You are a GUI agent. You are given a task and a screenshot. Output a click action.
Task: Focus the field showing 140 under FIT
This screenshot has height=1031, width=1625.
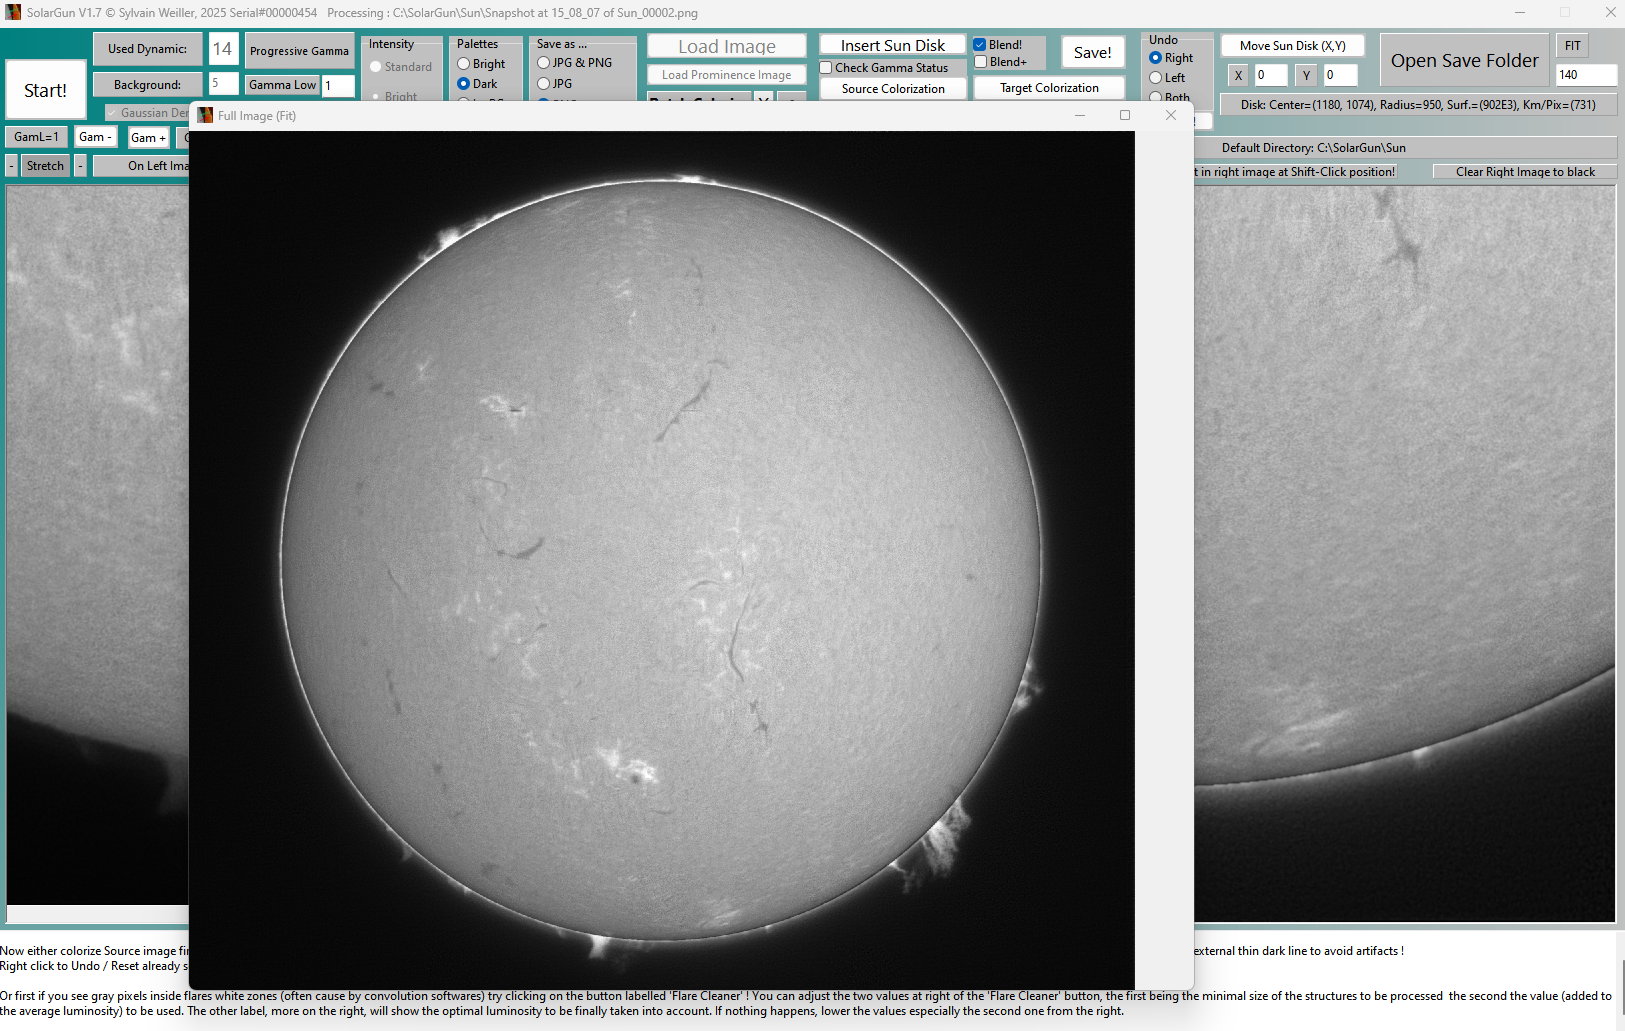(x=1586, y=75)
